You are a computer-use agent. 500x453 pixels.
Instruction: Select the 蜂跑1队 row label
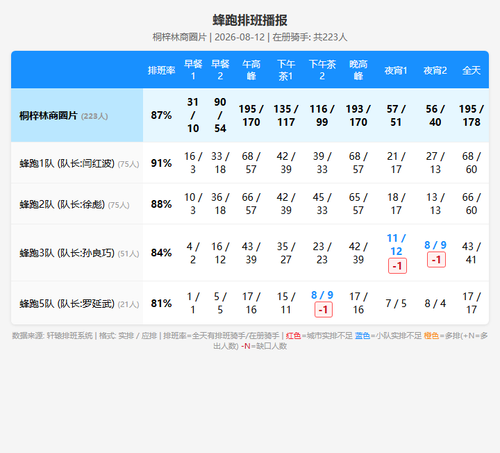click(79, 163)
